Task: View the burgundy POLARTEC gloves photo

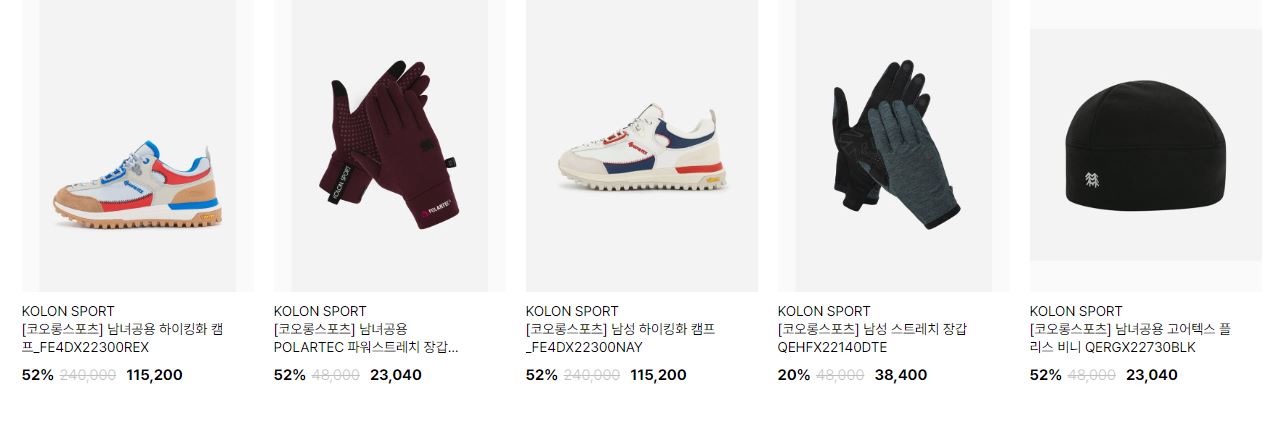Action: [390, 145]
